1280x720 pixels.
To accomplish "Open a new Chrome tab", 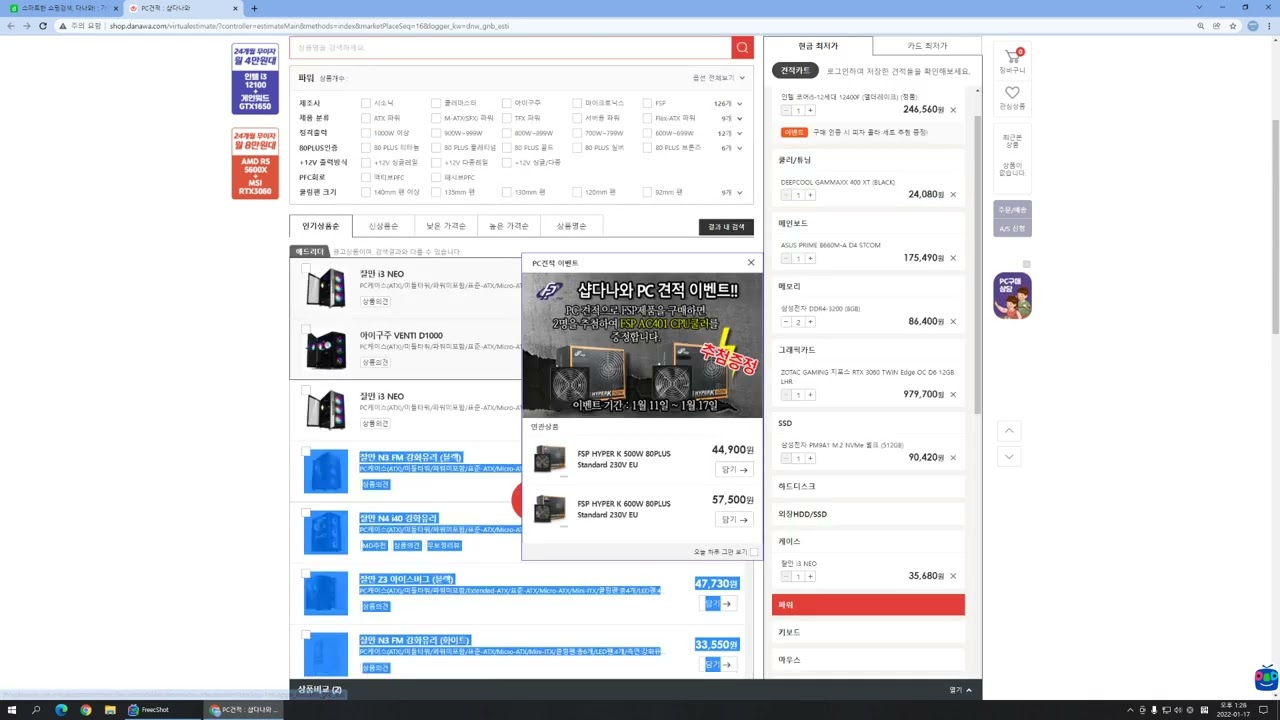I will coord(254,8).
